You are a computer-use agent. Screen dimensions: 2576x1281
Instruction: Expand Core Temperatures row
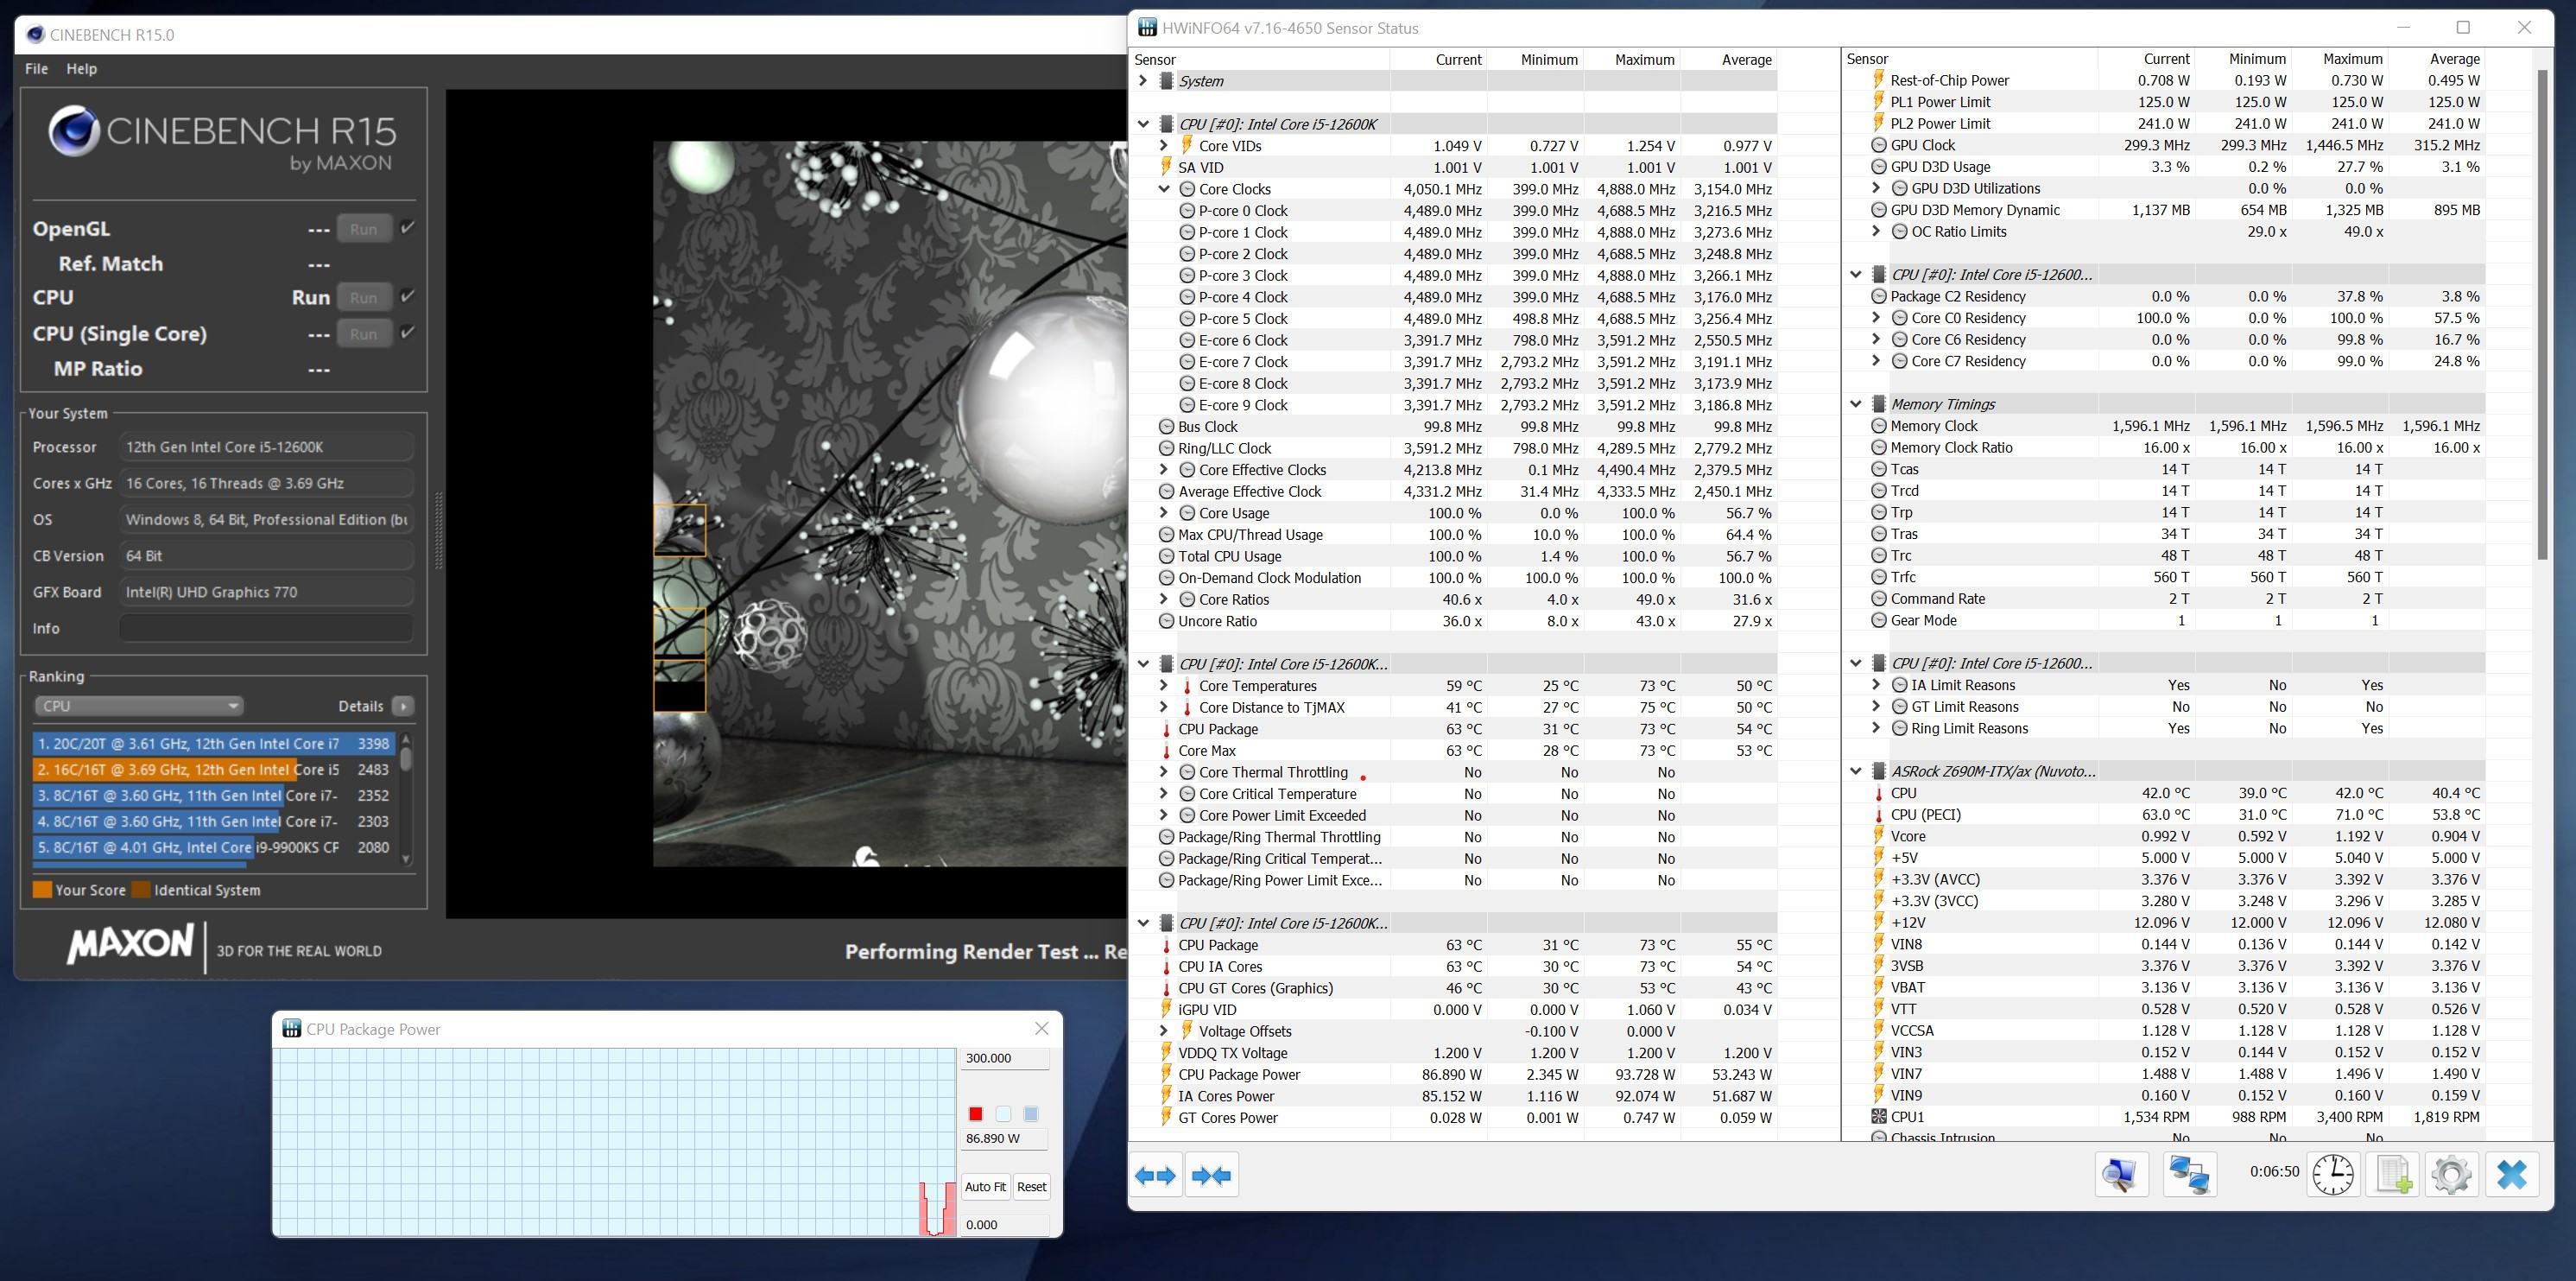pyautogui.click(x=1164, y=686)
